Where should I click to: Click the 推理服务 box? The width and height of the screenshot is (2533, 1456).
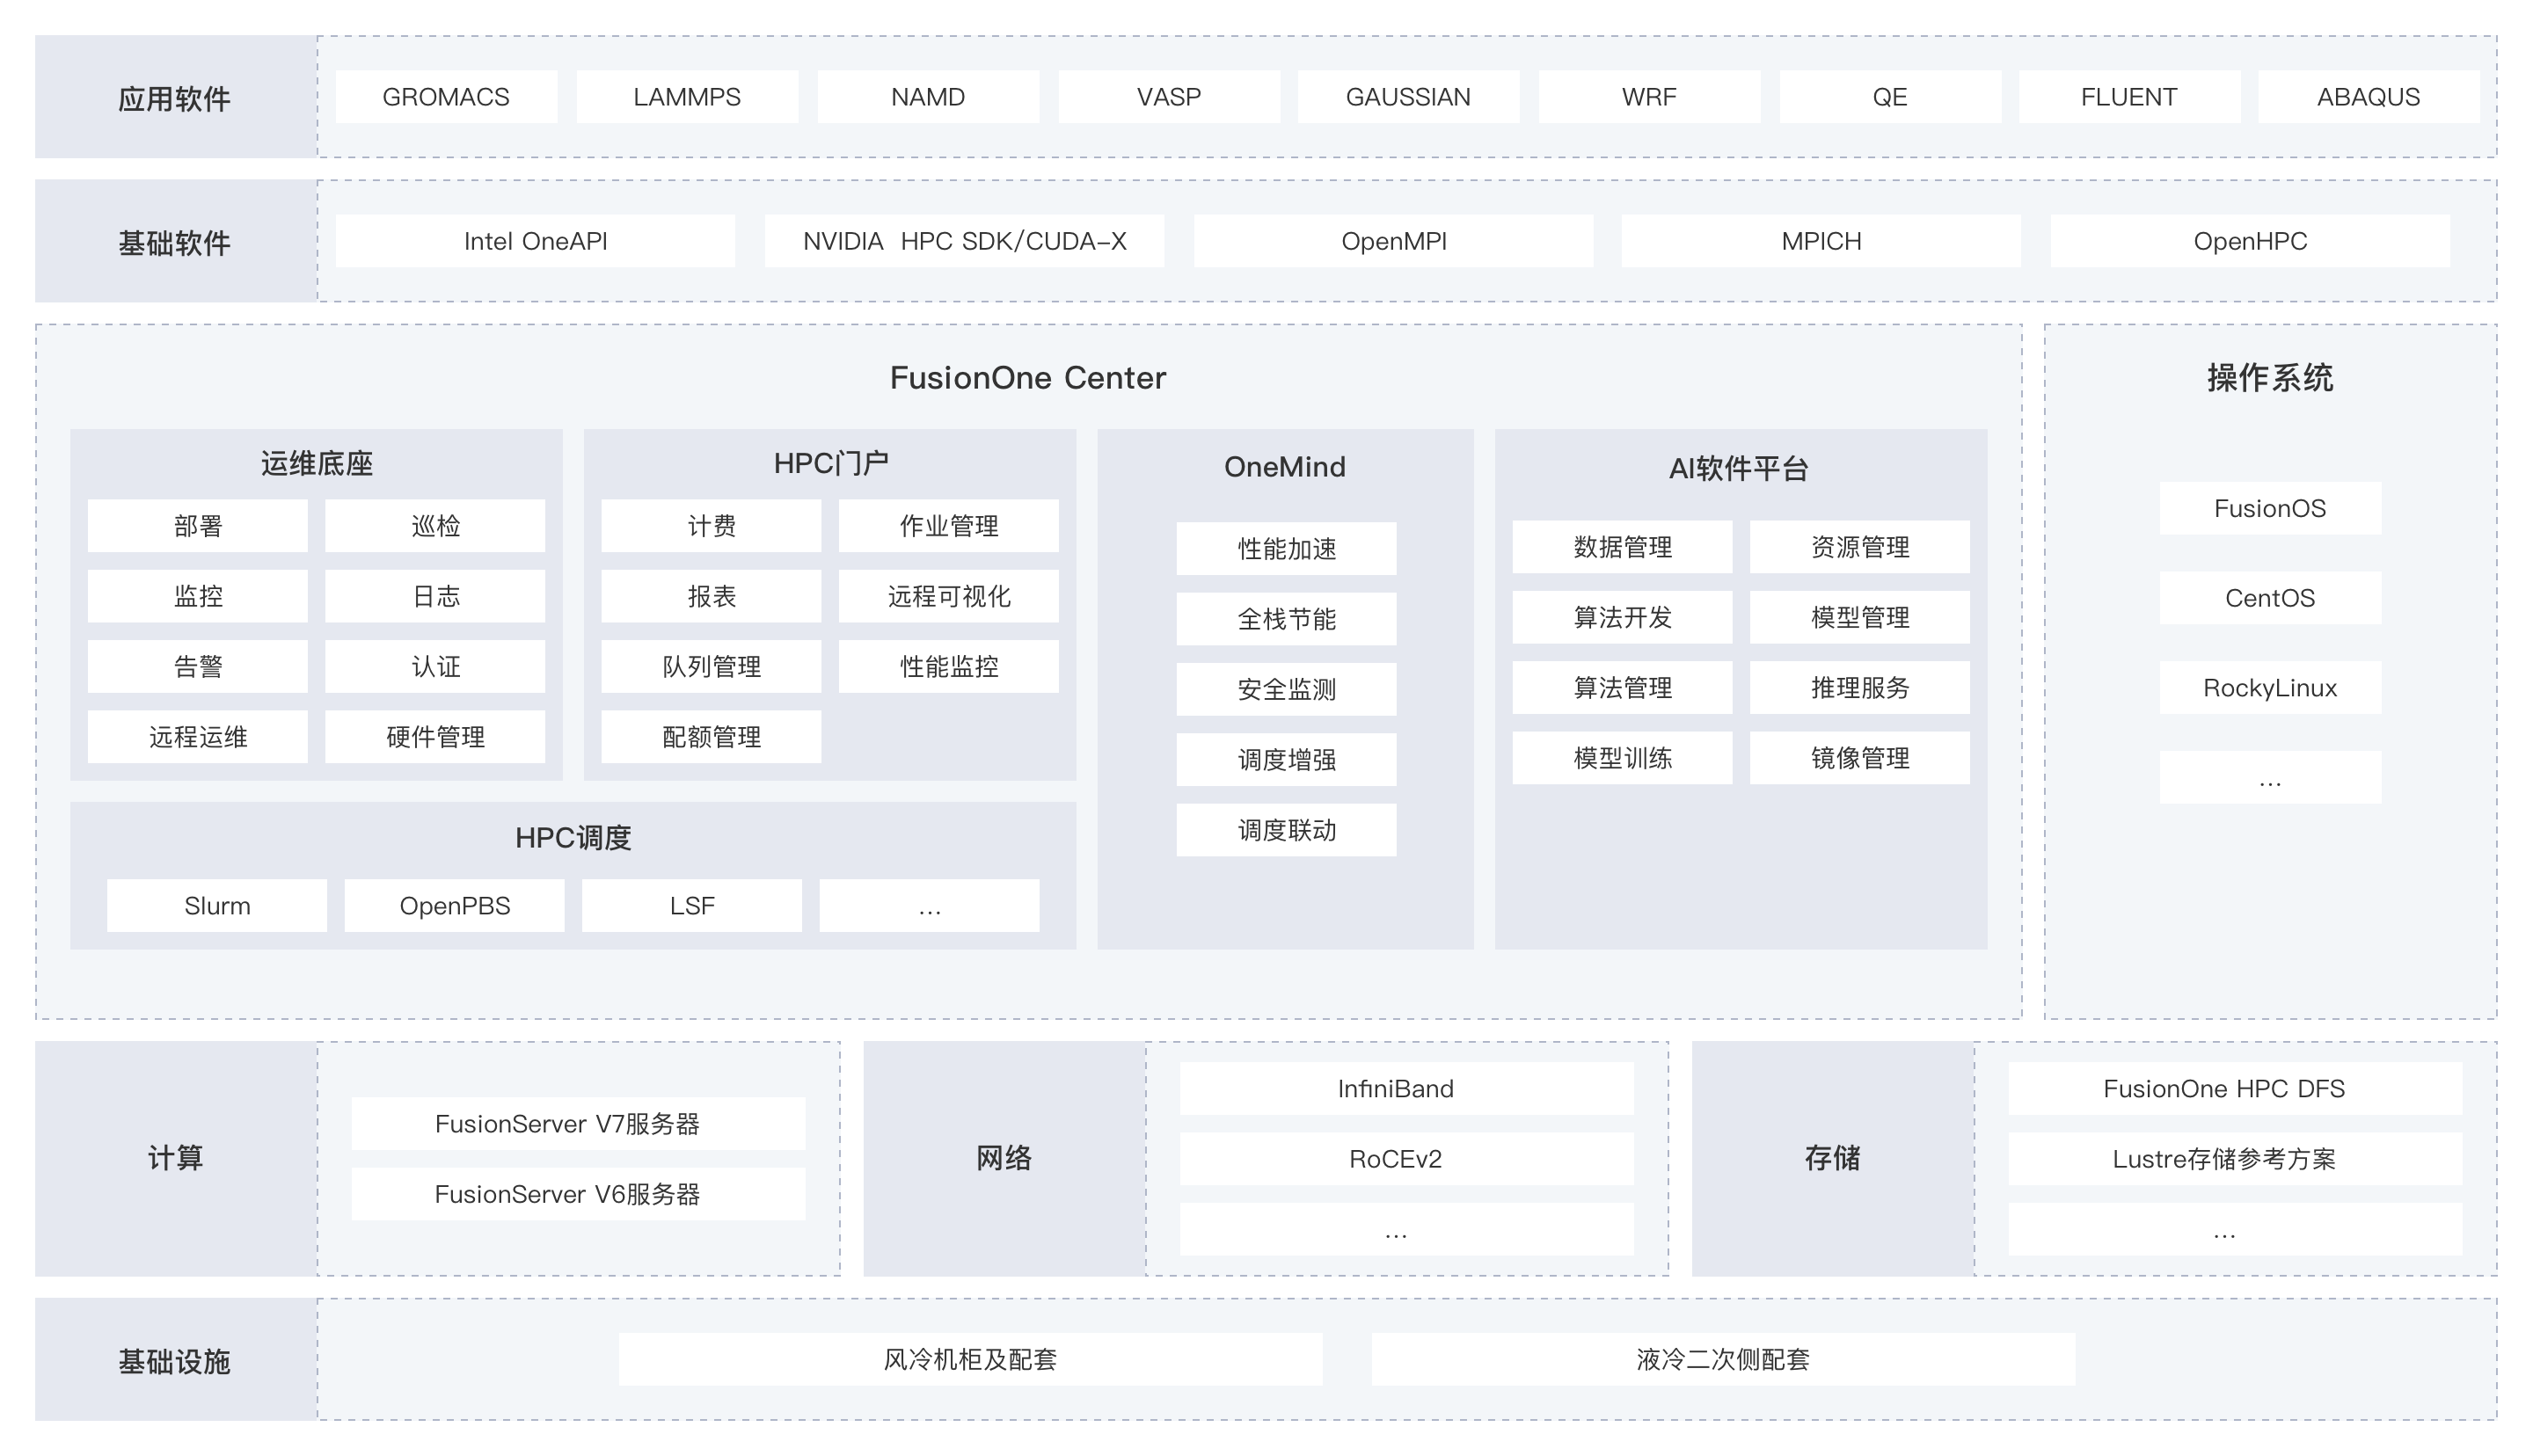(1860, 688)
